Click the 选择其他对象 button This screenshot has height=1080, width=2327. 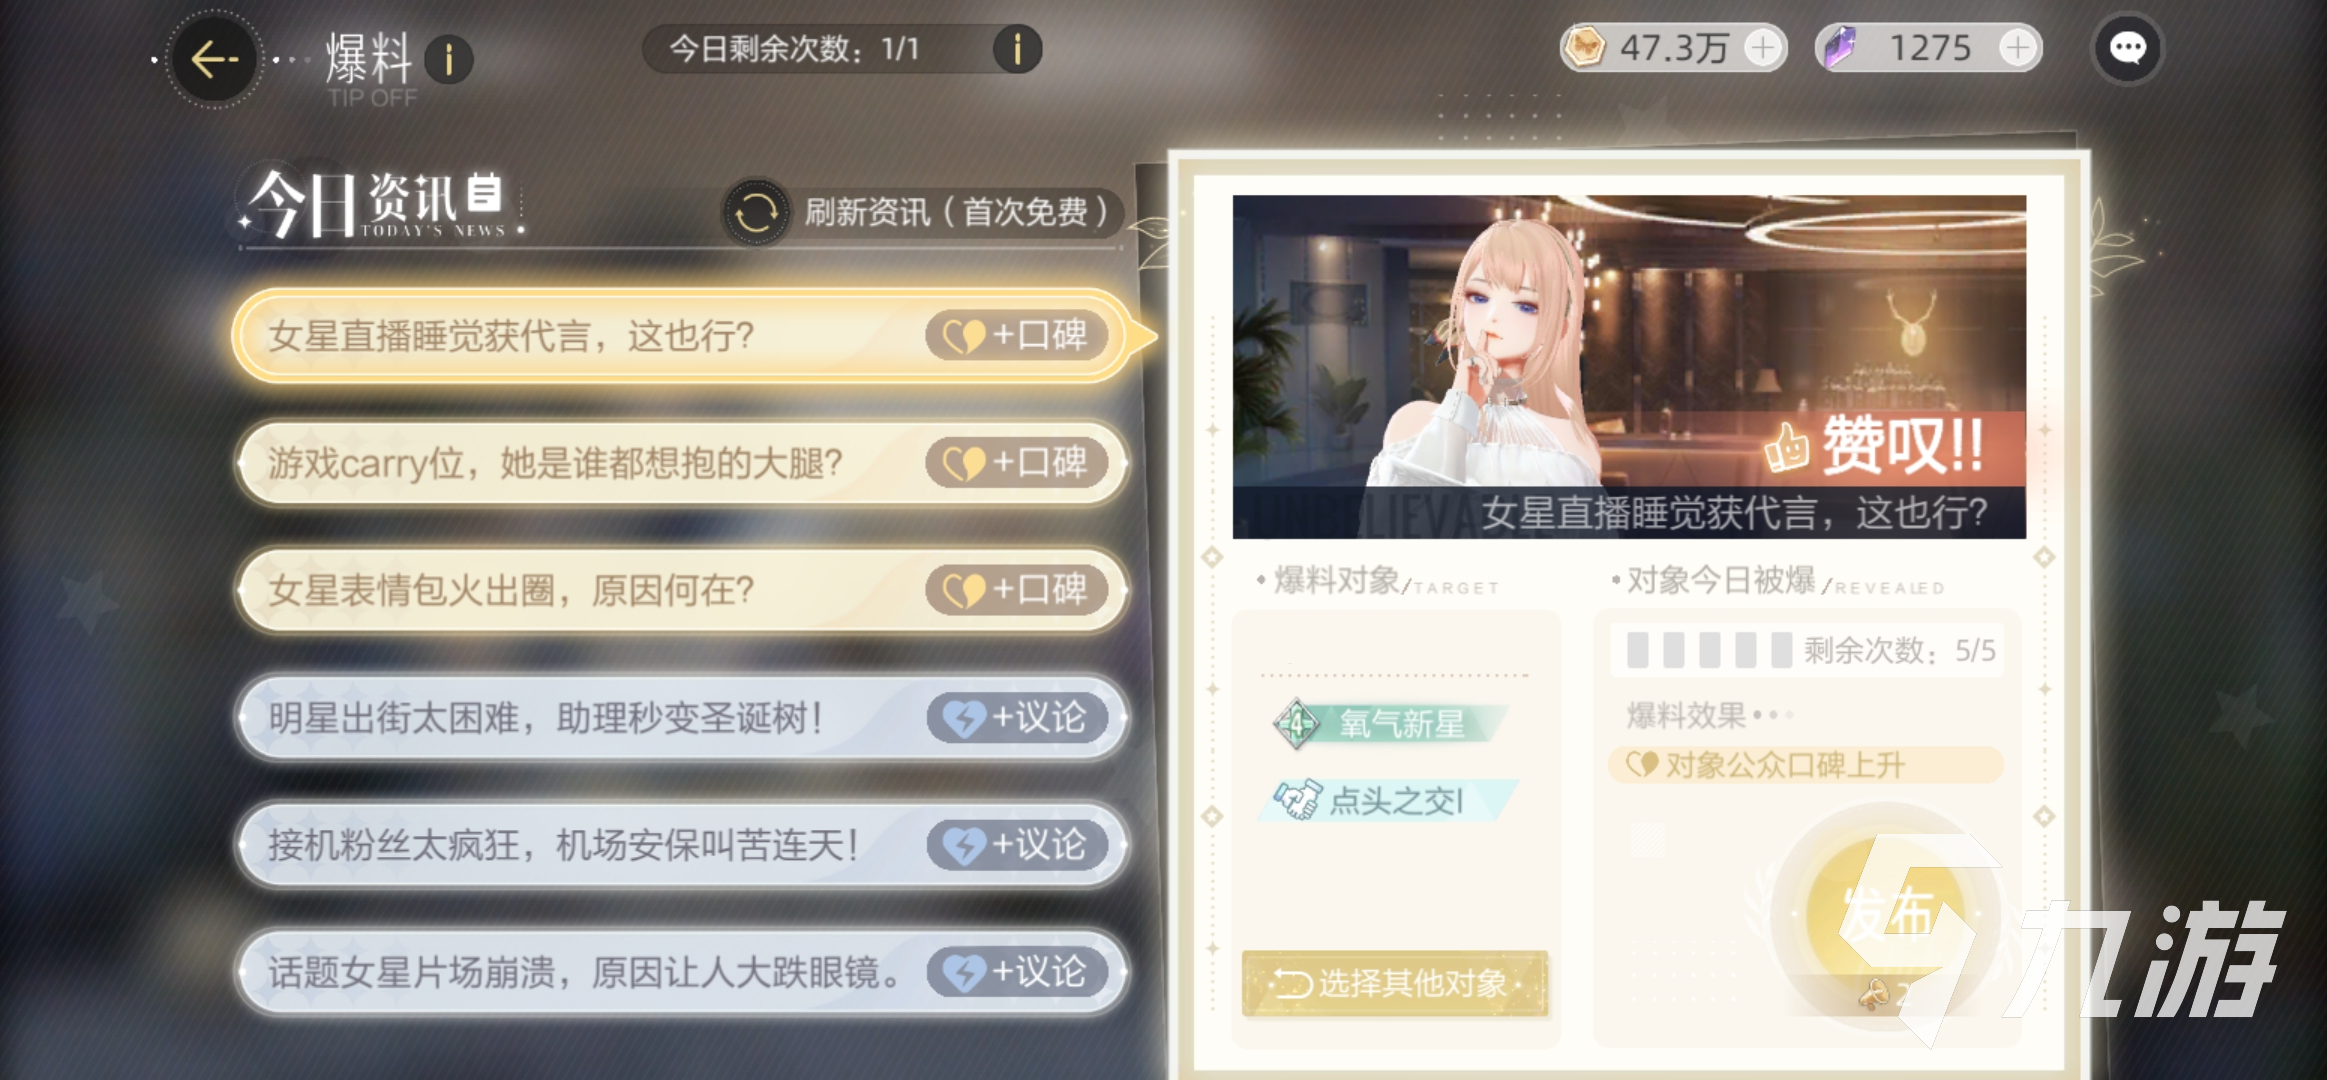pyautogui.click(x=1395, y=983)
